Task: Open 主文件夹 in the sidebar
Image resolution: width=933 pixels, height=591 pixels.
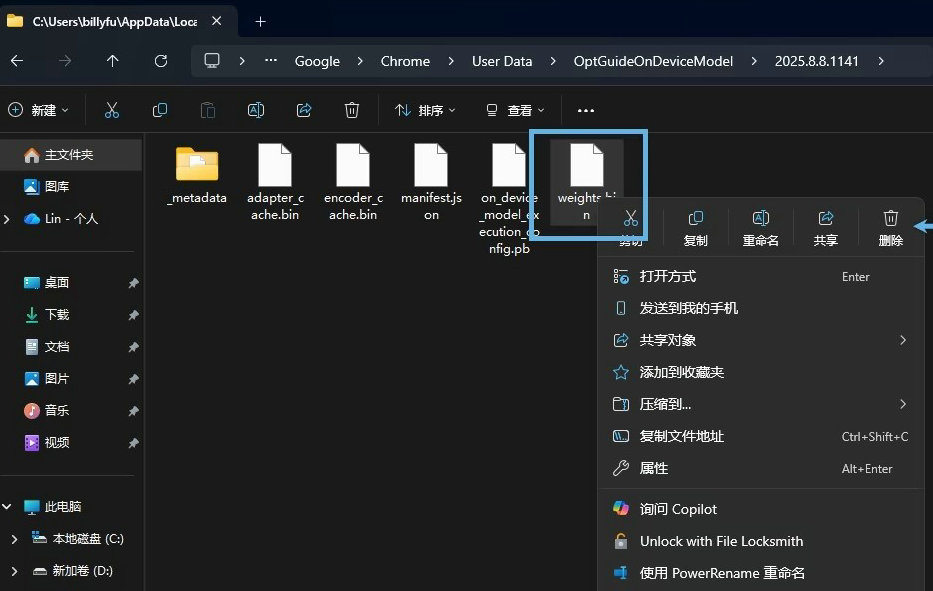Action: (71, 155)
